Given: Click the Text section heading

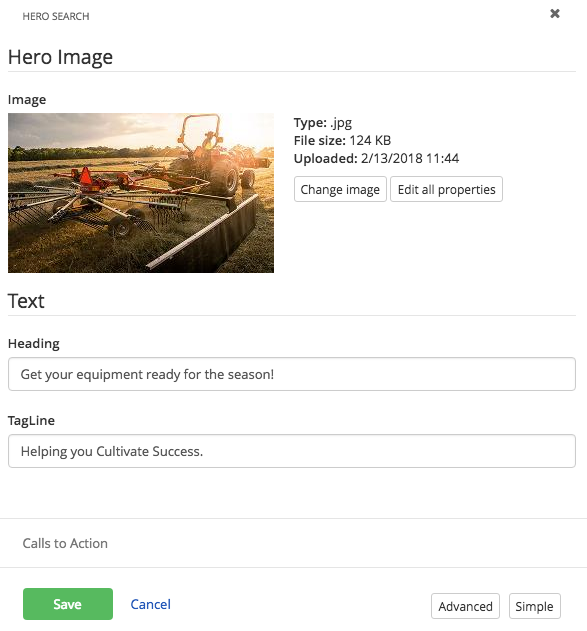Looking at the screenshot, I should click(26, 301).
